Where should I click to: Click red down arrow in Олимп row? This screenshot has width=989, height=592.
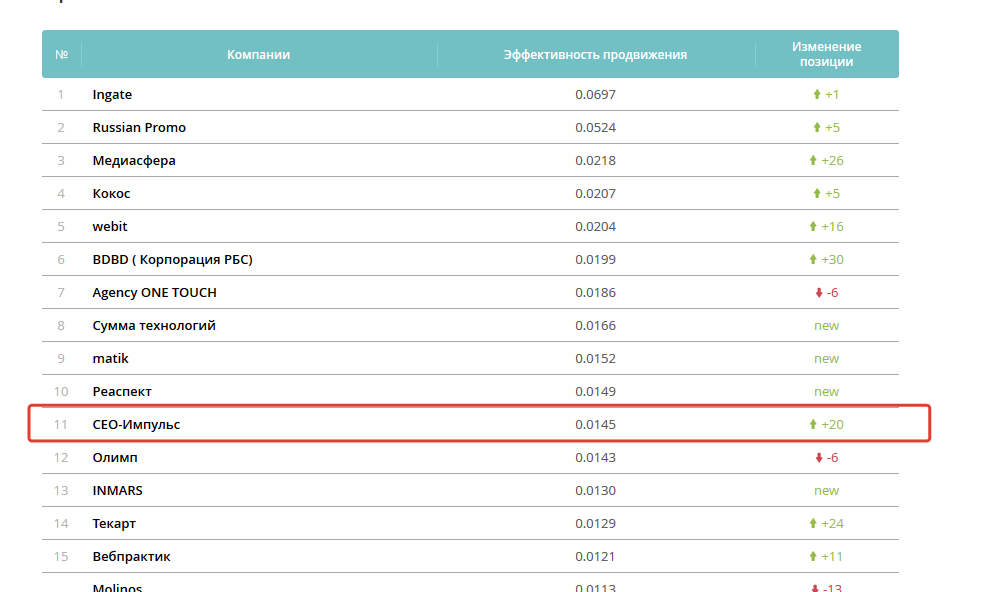point(819,458)
